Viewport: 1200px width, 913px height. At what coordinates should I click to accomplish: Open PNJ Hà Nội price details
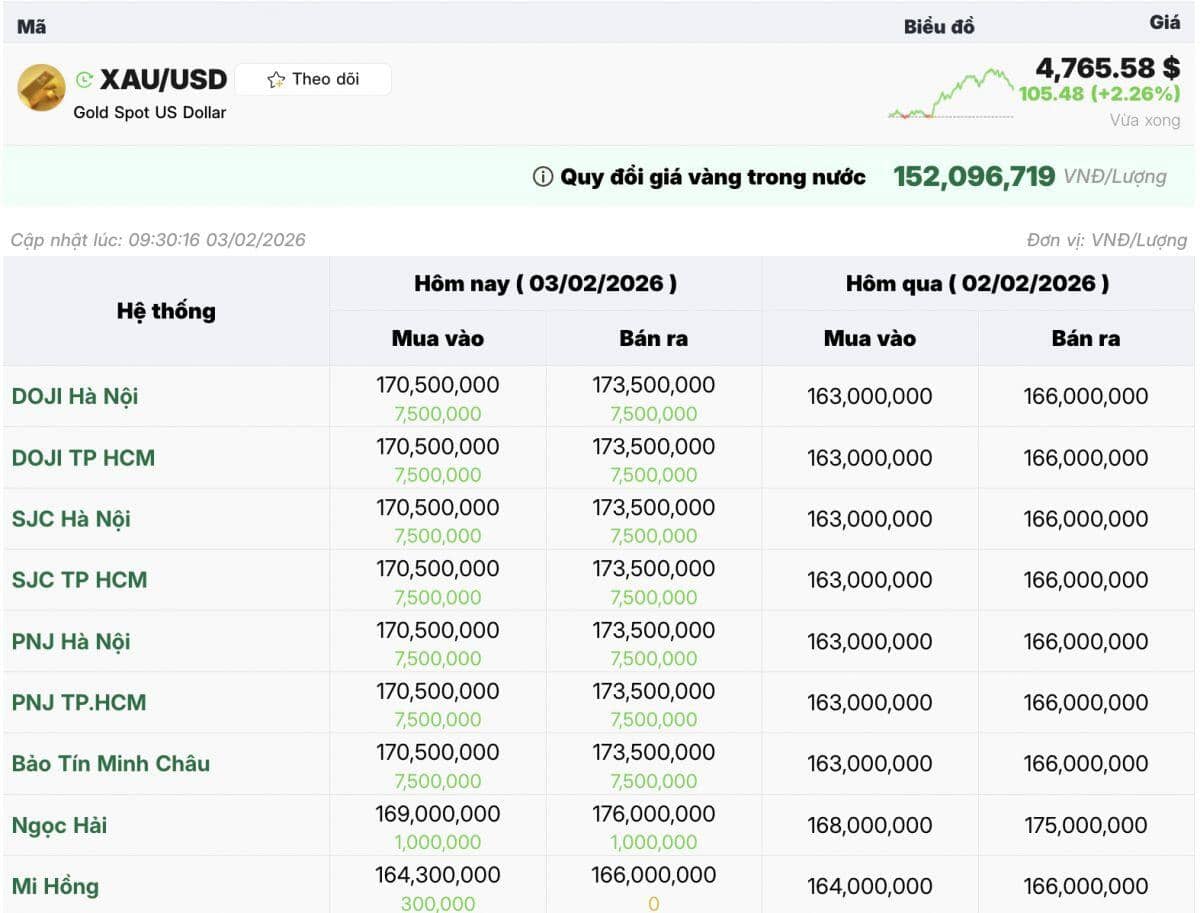click(71, 641)
